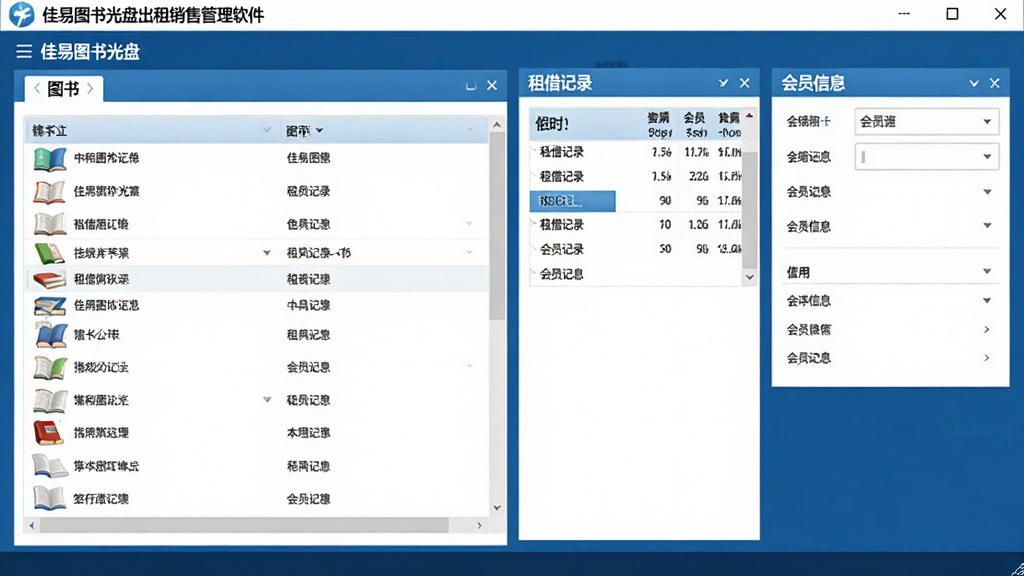Click the book list horizontal scrollbar right arrow
Image resolution: width=1024 pixels, height=576 pixels.
tap(479, 525)
